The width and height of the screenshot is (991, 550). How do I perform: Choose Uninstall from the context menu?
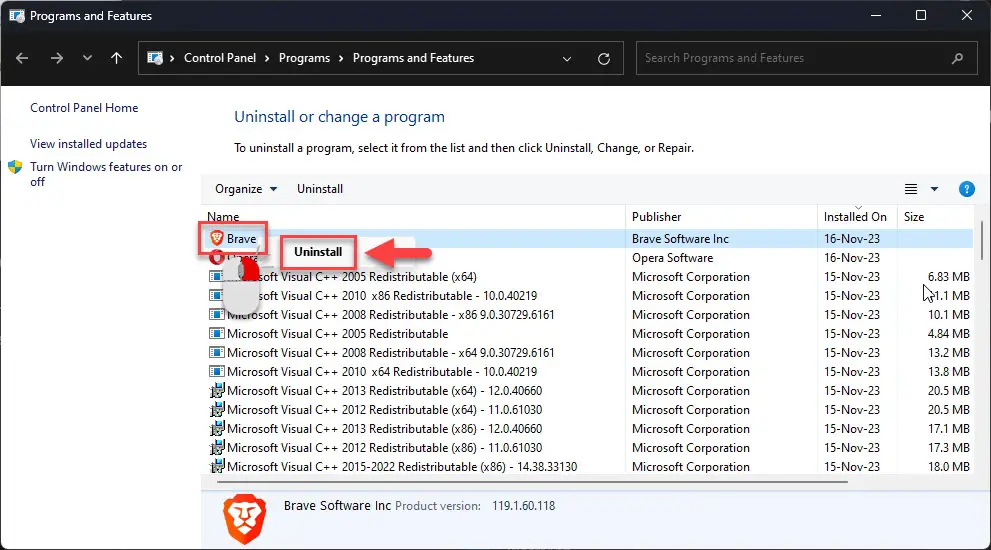point(318,252)
